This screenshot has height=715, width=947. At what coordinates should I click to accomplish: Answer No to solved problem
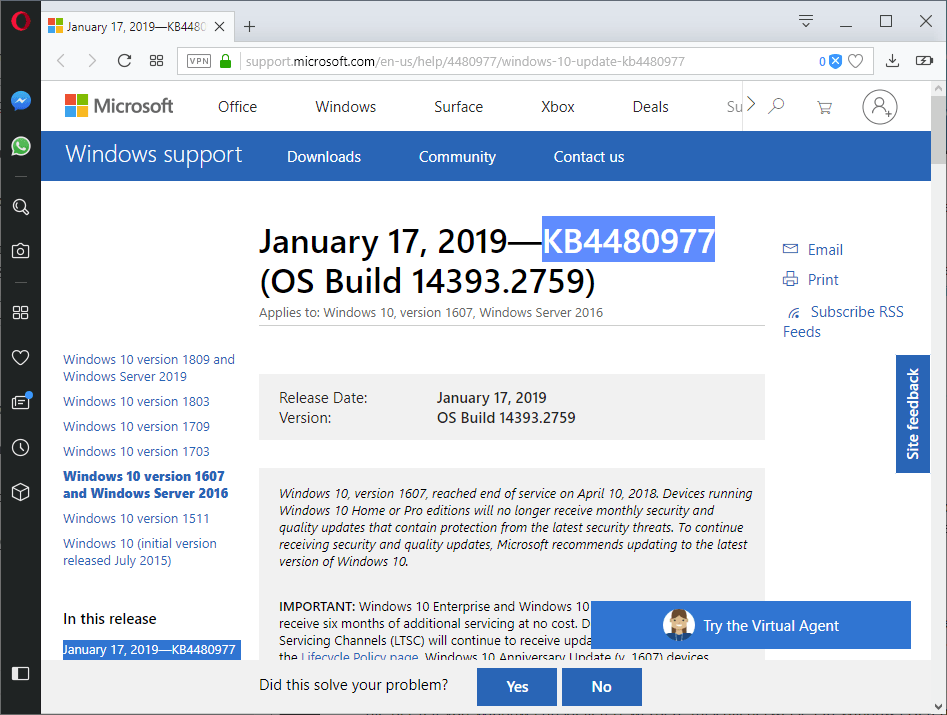click(x=602, y=687)
